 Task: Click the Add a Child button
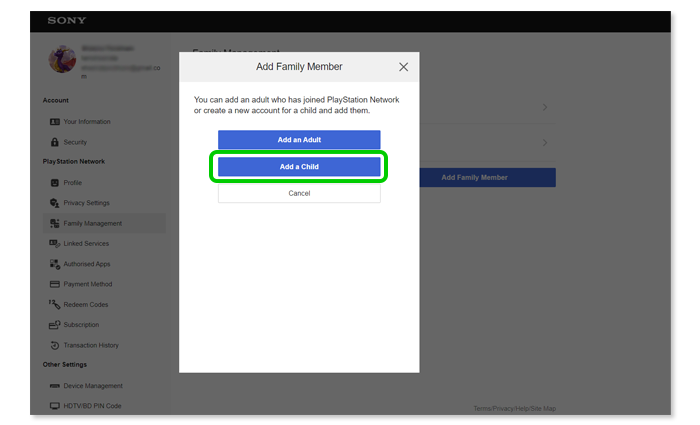click(299, 167)
